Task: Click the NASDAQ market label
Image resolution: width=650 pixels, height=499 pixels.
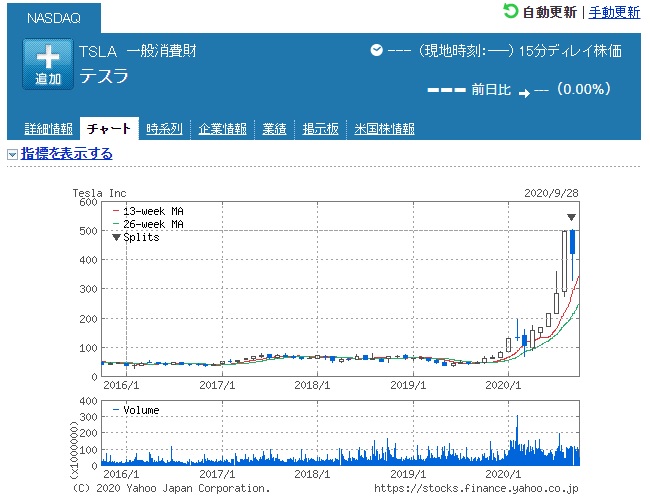Action: click(54, 18)
